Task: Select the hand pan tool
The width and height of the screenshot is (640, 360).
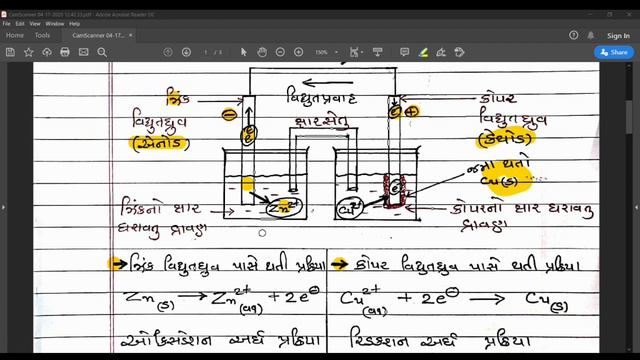Action: tap(262, 52)
